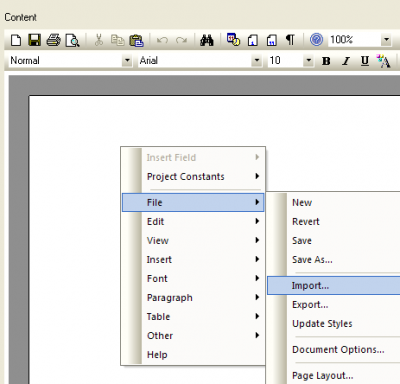400x384 pixels.
Task: Choose Save in the File submenu
Action: (x=333, y=240)
